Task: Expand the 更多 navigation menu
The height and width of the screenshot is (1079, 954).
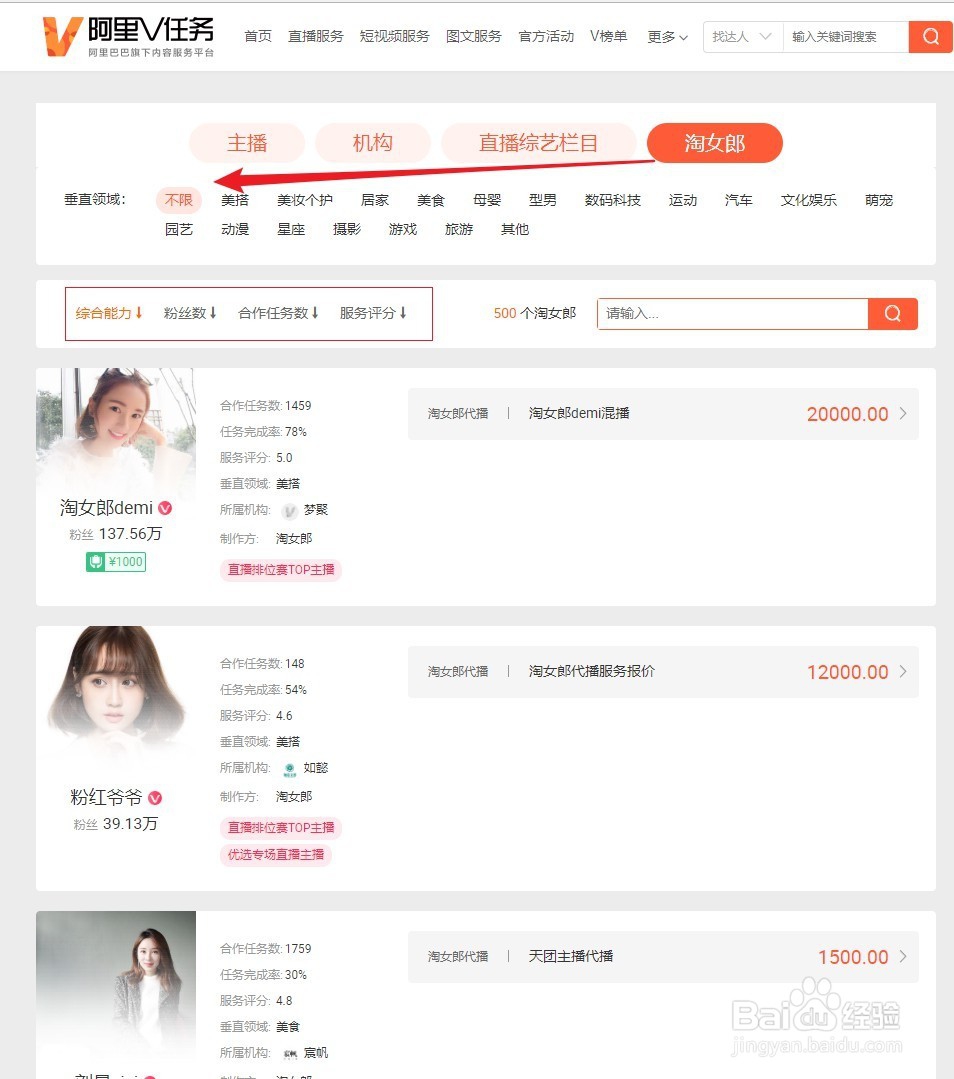Action: pos(667,36)
